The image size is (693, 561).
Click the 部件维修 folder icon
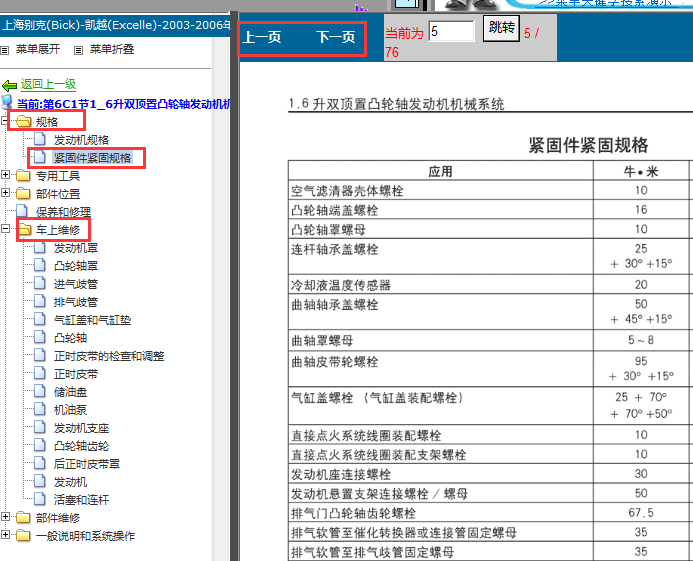[x=23, y=517]
